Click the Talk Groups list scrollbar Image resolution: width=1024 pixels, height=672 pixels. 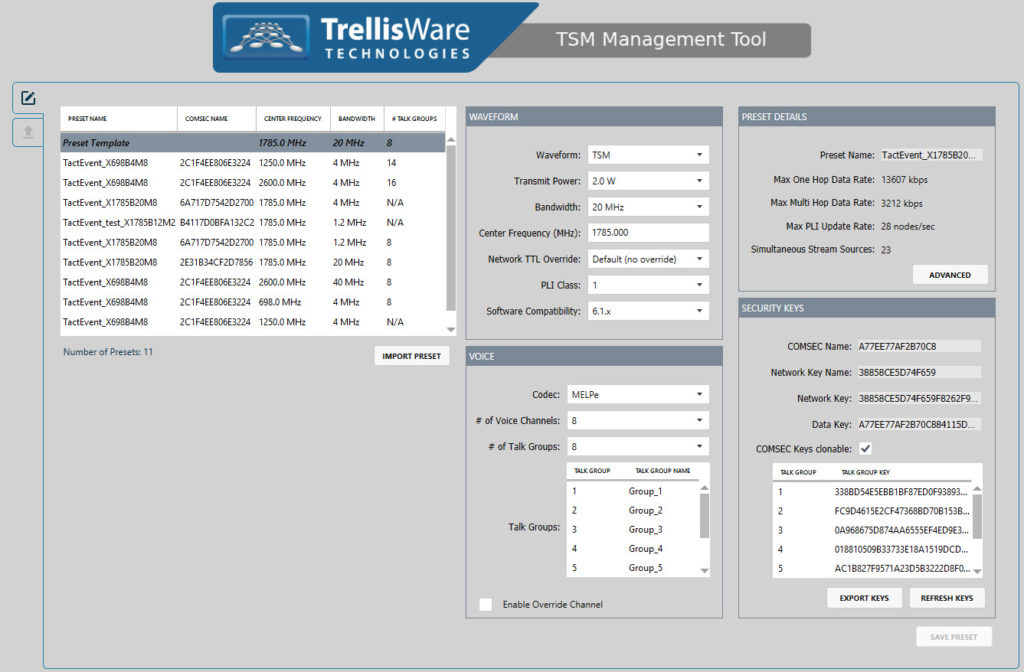(706, 527)
